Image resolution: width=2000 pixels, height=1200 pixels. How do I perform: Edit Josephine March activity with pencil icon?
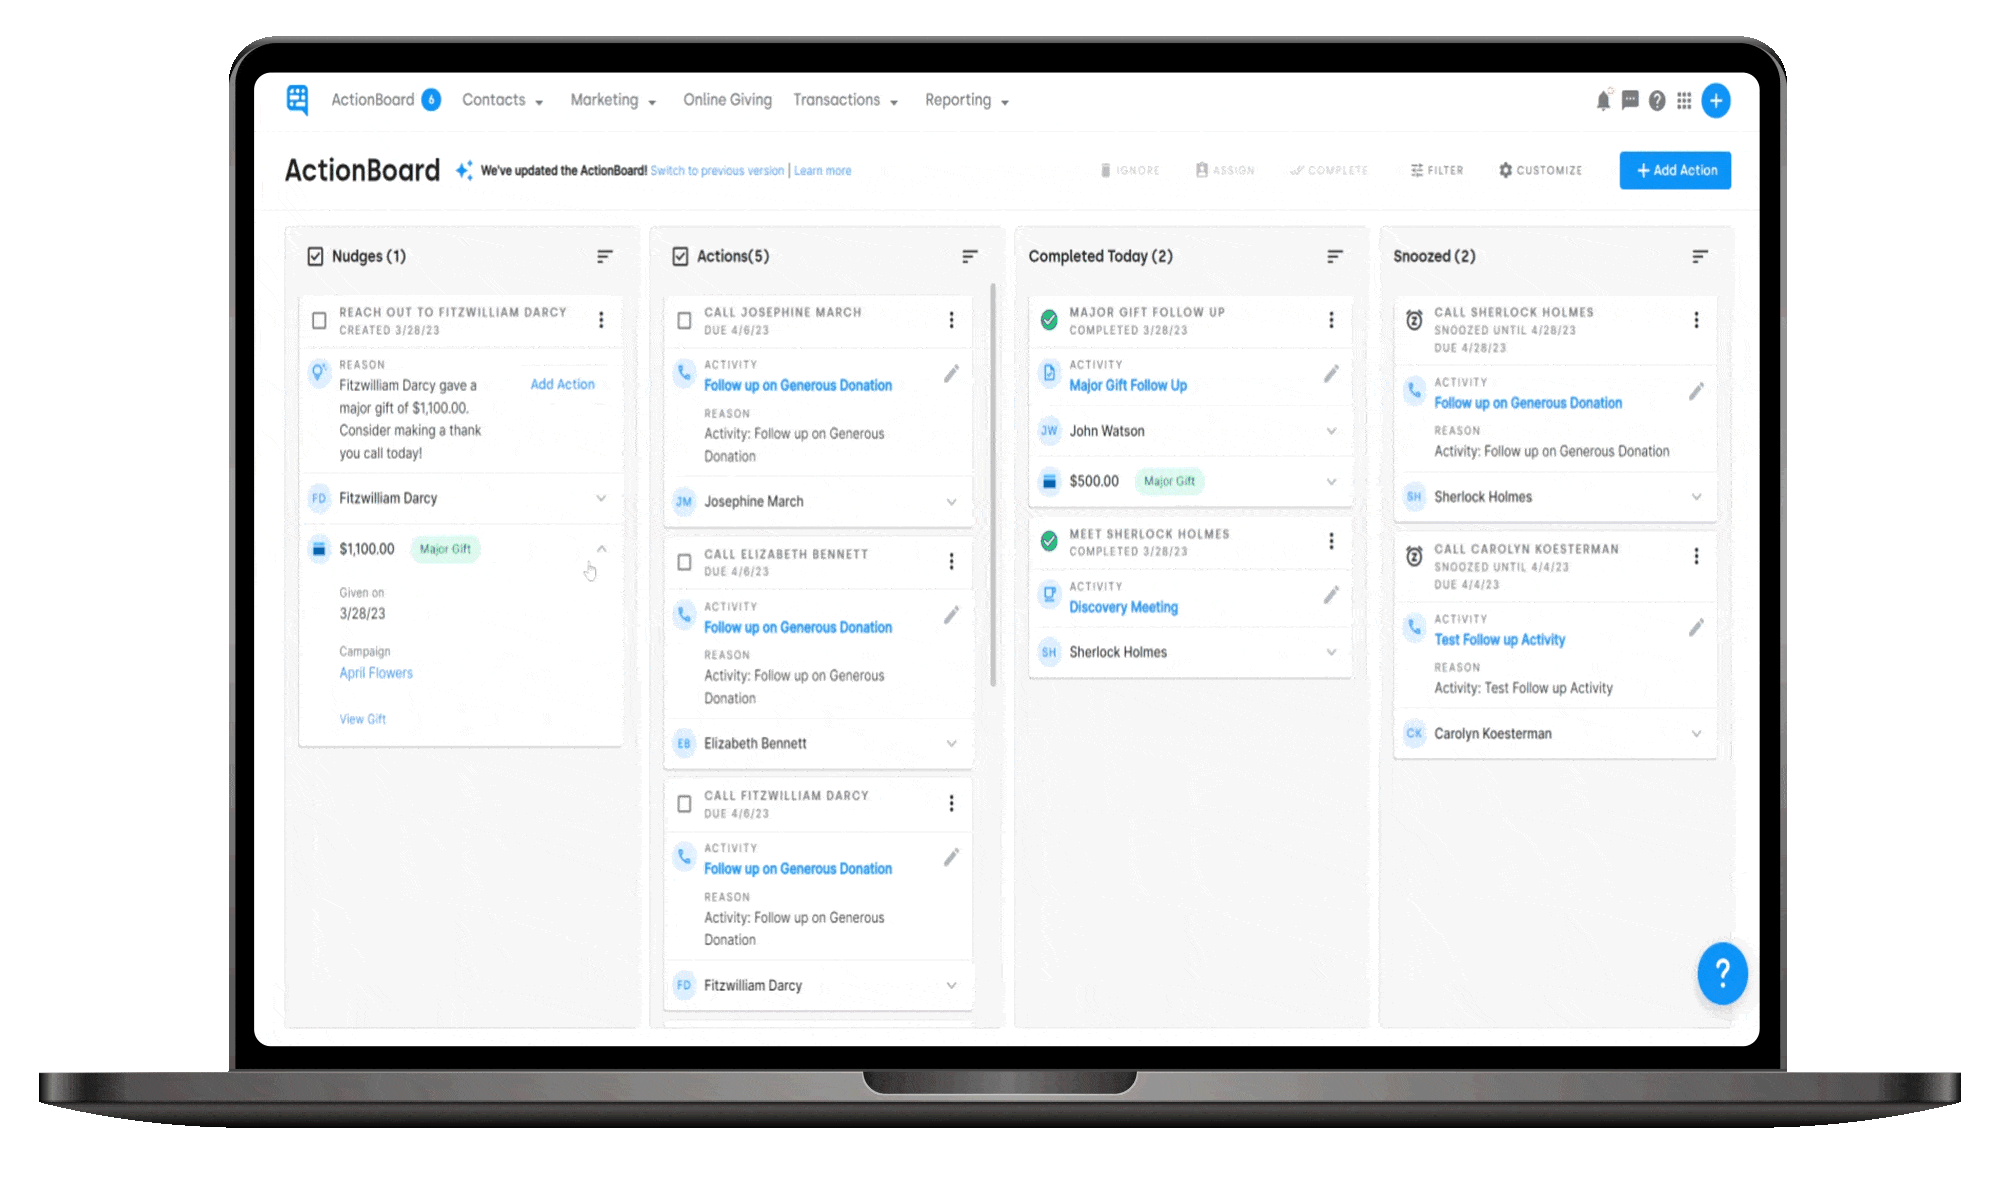(x=951, y=374)
